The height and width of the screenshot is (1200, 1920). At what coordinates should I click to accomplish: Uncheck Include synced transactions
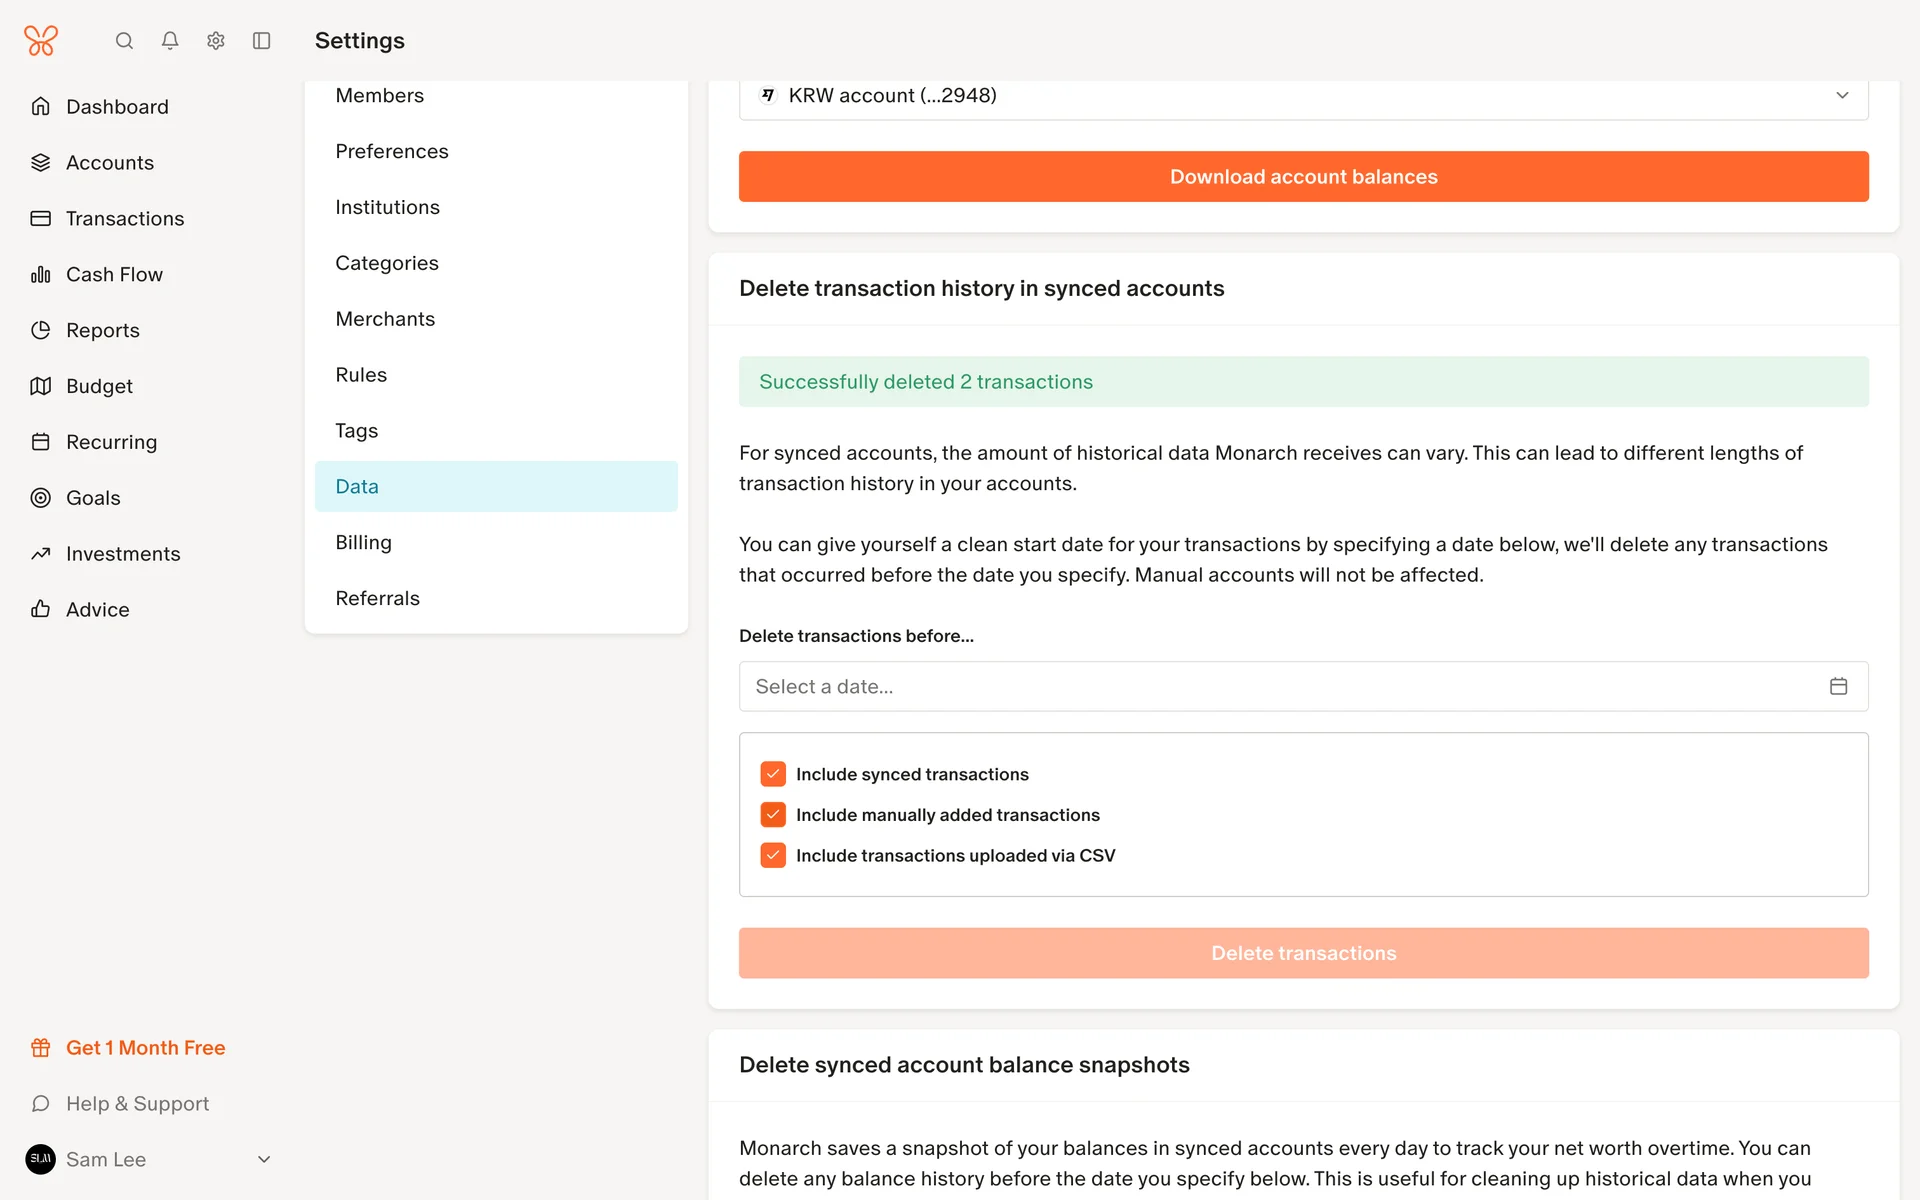point(773,774)
